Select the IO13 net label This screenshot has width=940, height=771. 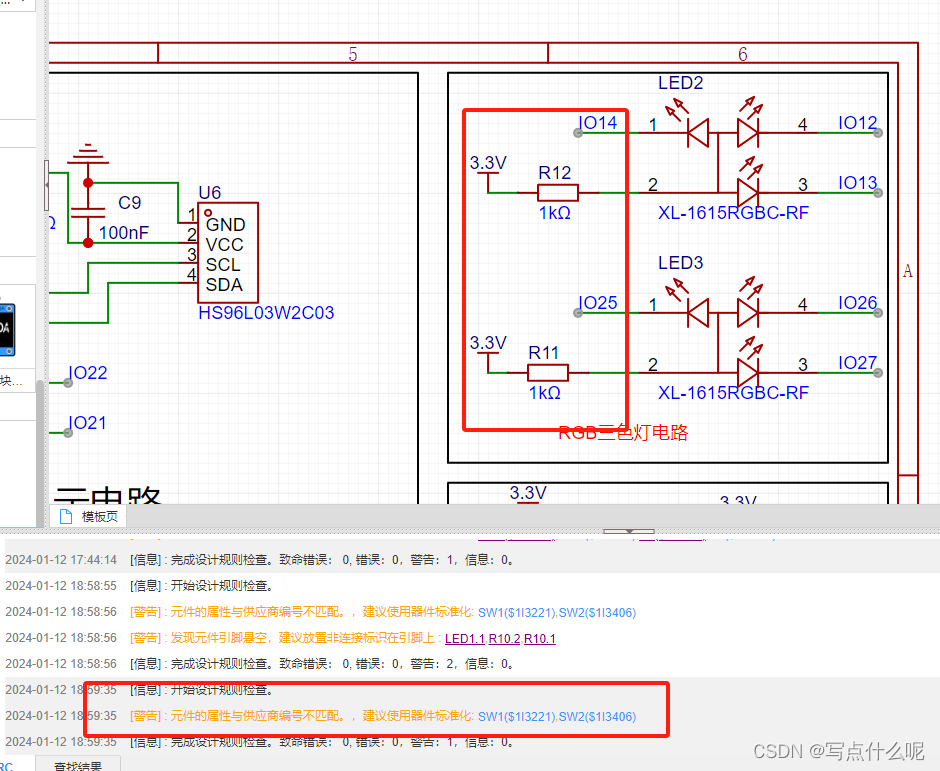pyautogui.click(x=857, y=183)
